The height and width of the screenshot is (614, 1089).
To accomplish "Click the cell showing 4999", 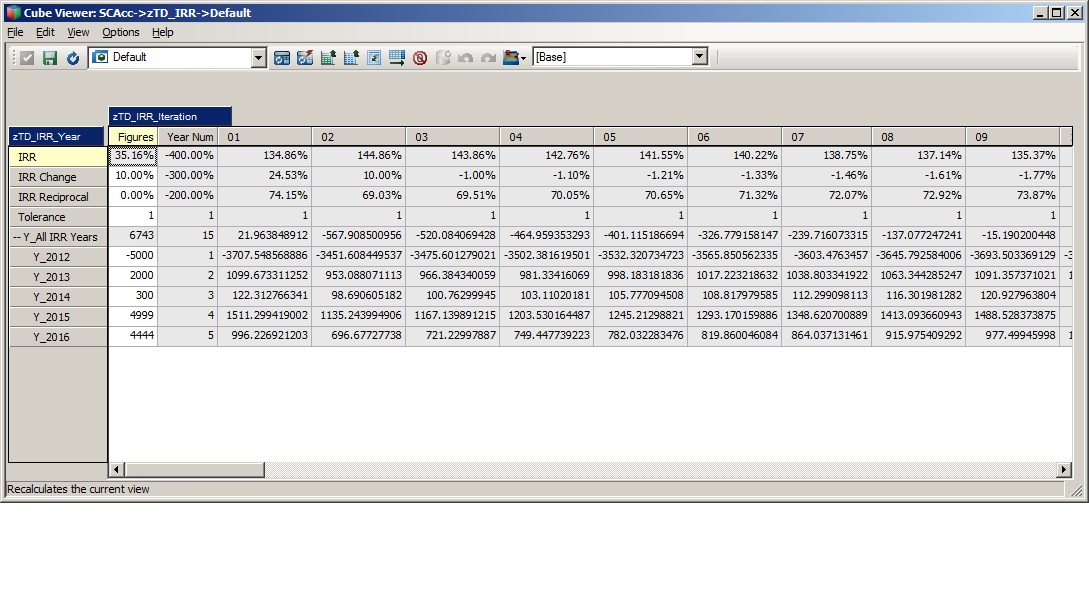I will point(133,315).
